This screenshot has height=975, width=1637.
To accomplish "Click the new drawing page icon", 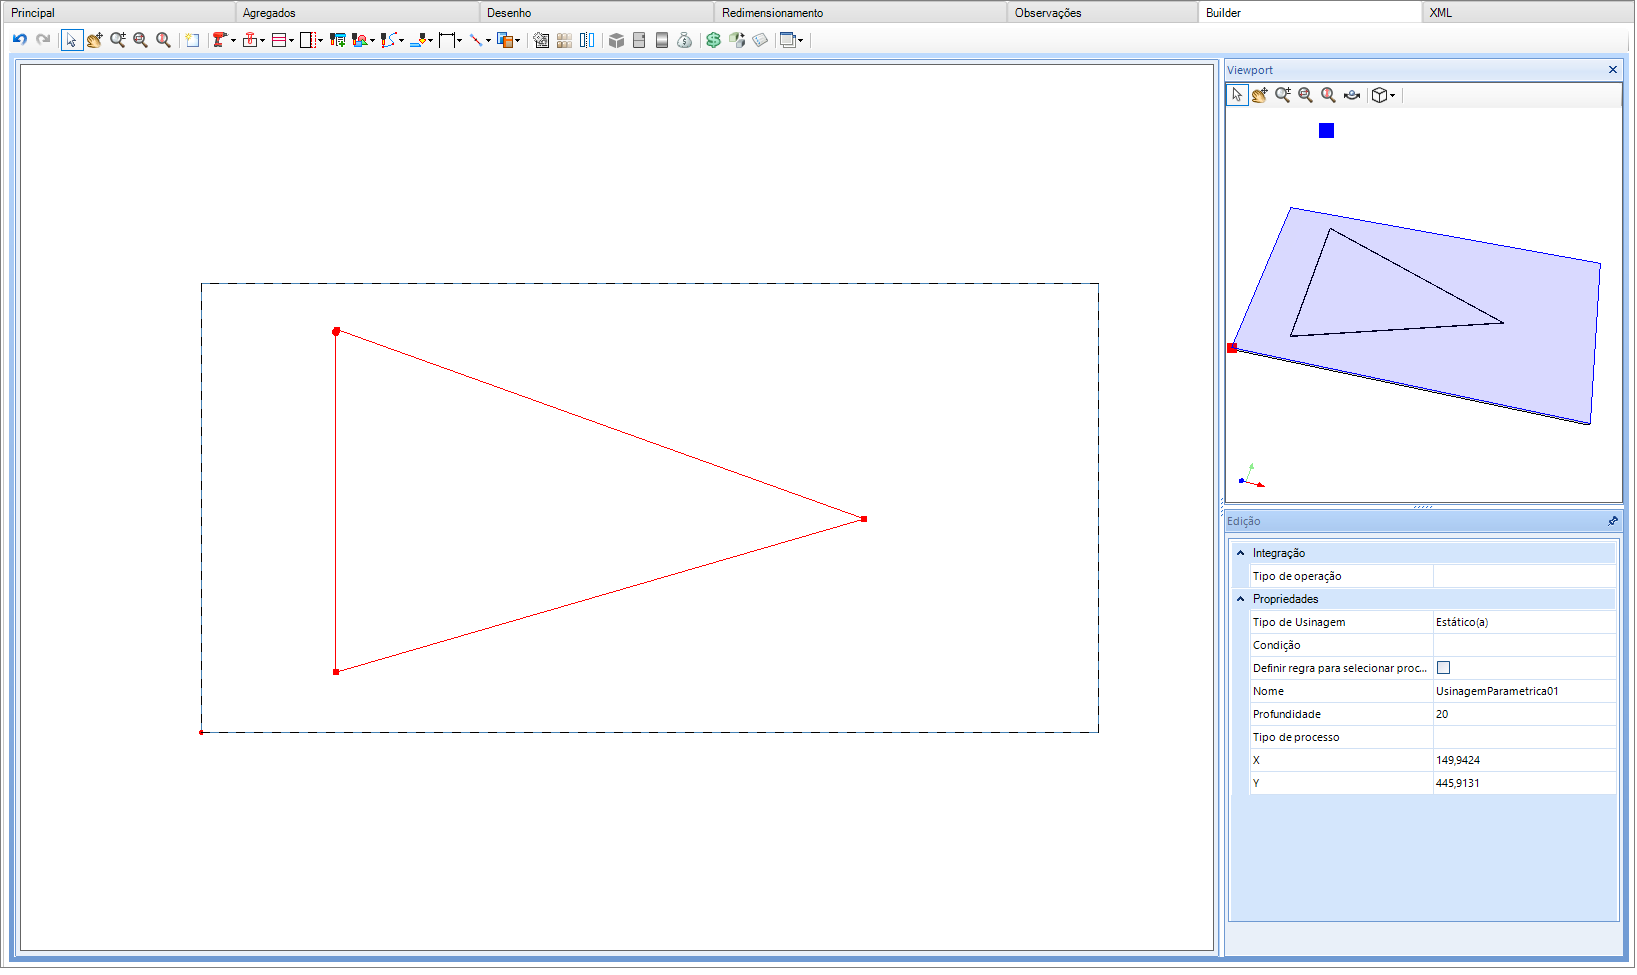I will [192, 40].
